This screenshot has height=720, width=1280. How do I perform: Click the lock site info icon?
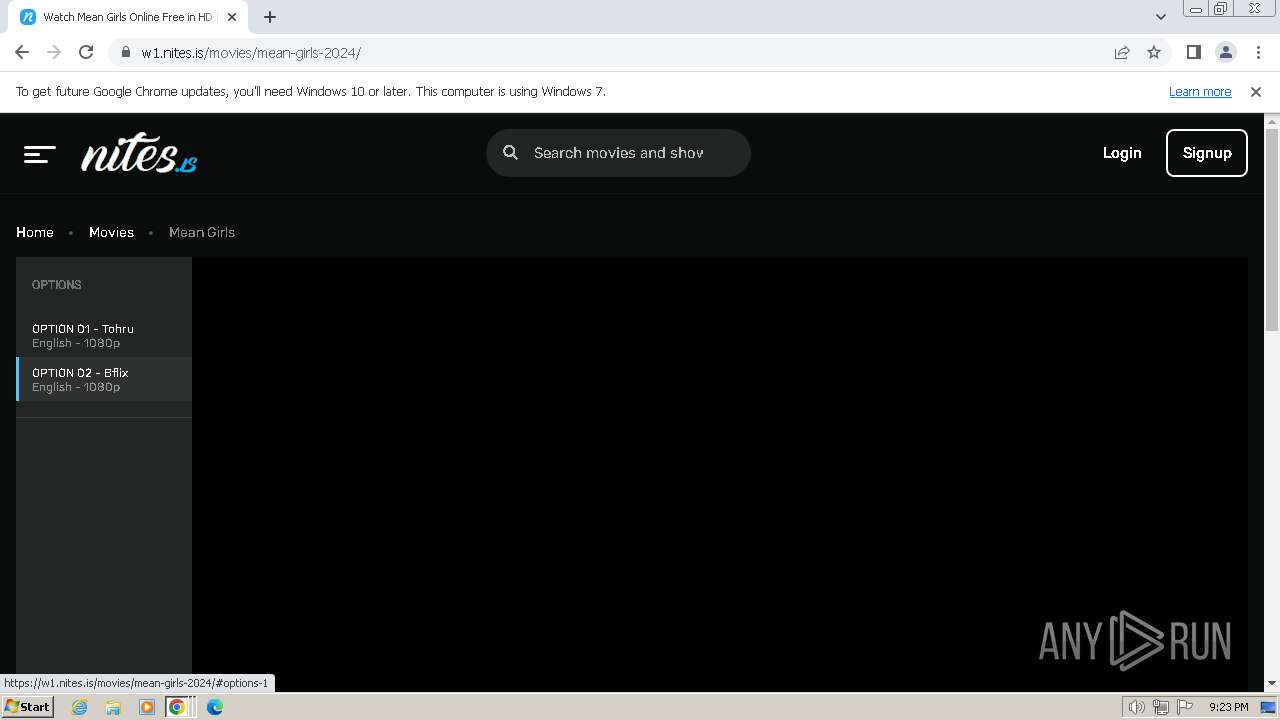(x=125, y=52)
